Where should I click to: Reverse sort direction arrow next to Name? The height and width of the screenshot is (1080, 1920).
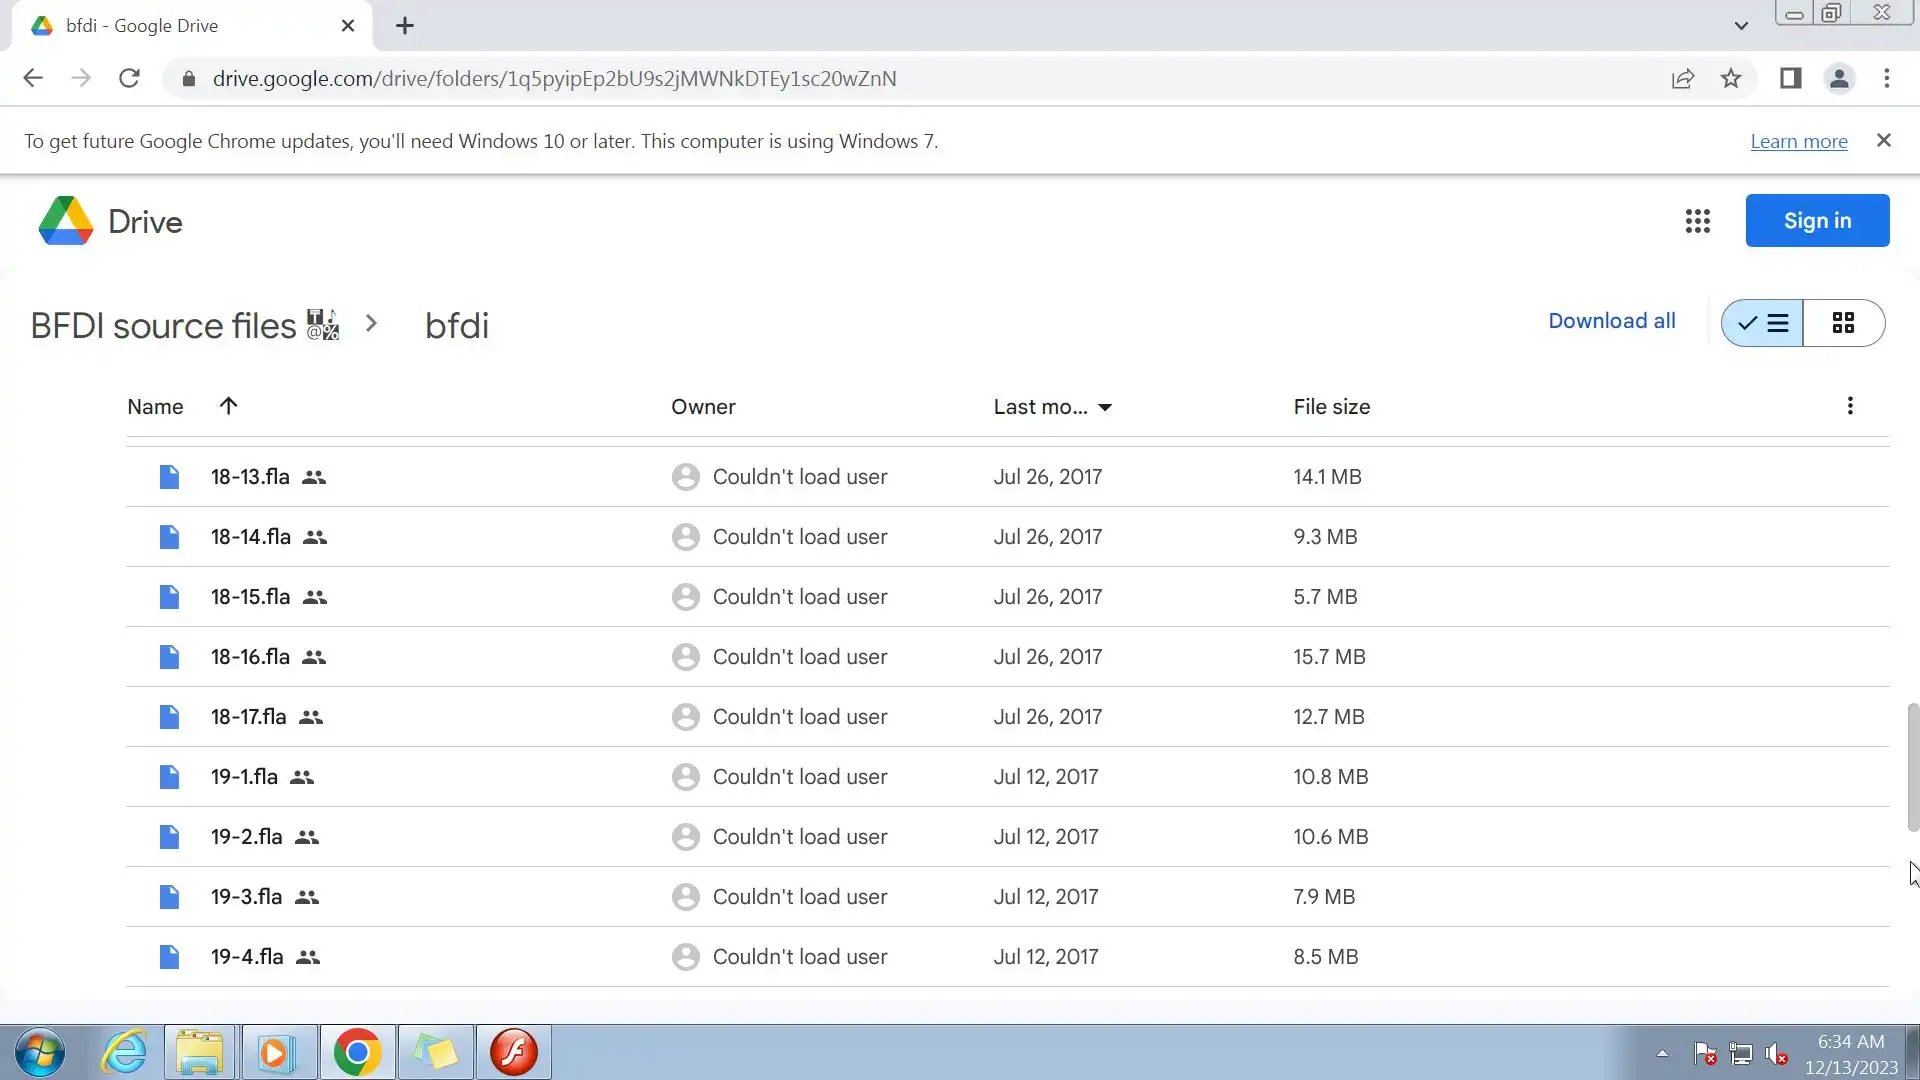(228, 406)
